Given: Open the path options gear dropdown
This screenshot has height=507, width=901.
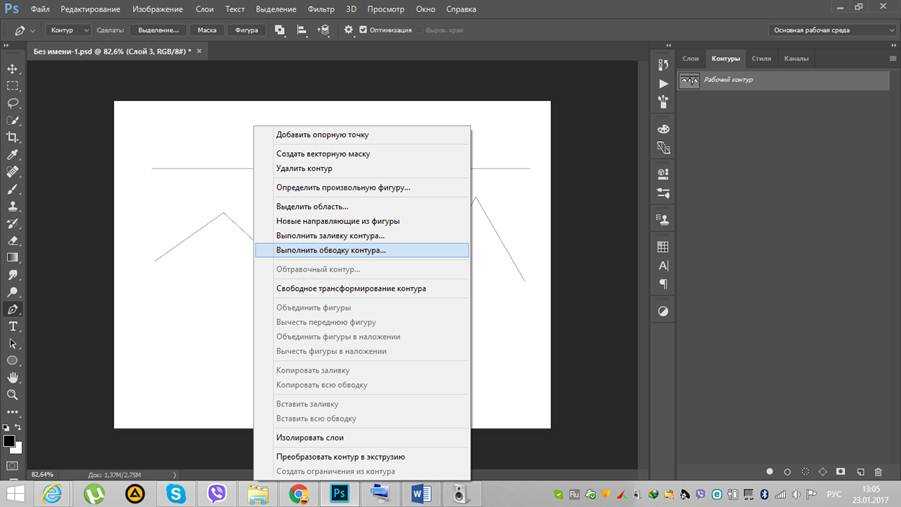Looking at the screenshot, I should pyautogui.click(x=349, y=30).
